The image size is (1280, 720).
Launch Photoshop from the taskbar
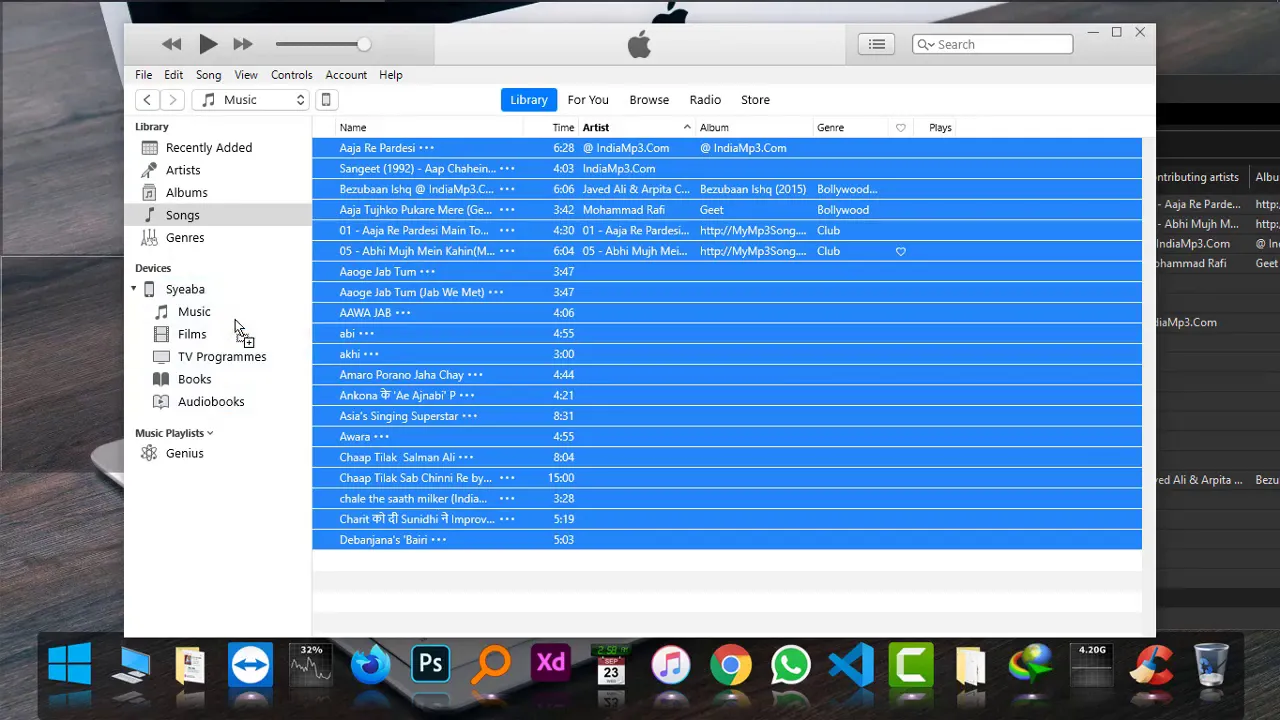coord(431,664)
